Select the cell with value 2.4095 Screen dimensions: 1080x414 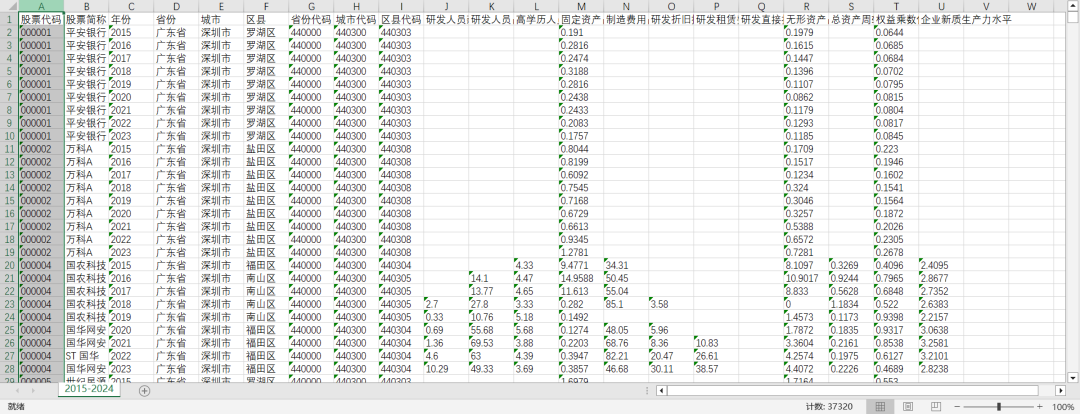tap(941, 265)
